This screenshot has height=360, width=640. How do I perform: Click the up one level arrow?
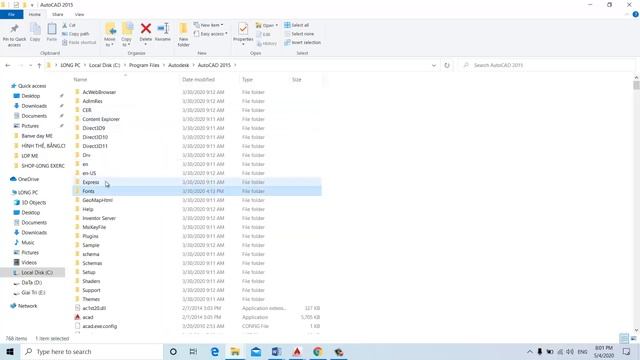pos(39,65)
